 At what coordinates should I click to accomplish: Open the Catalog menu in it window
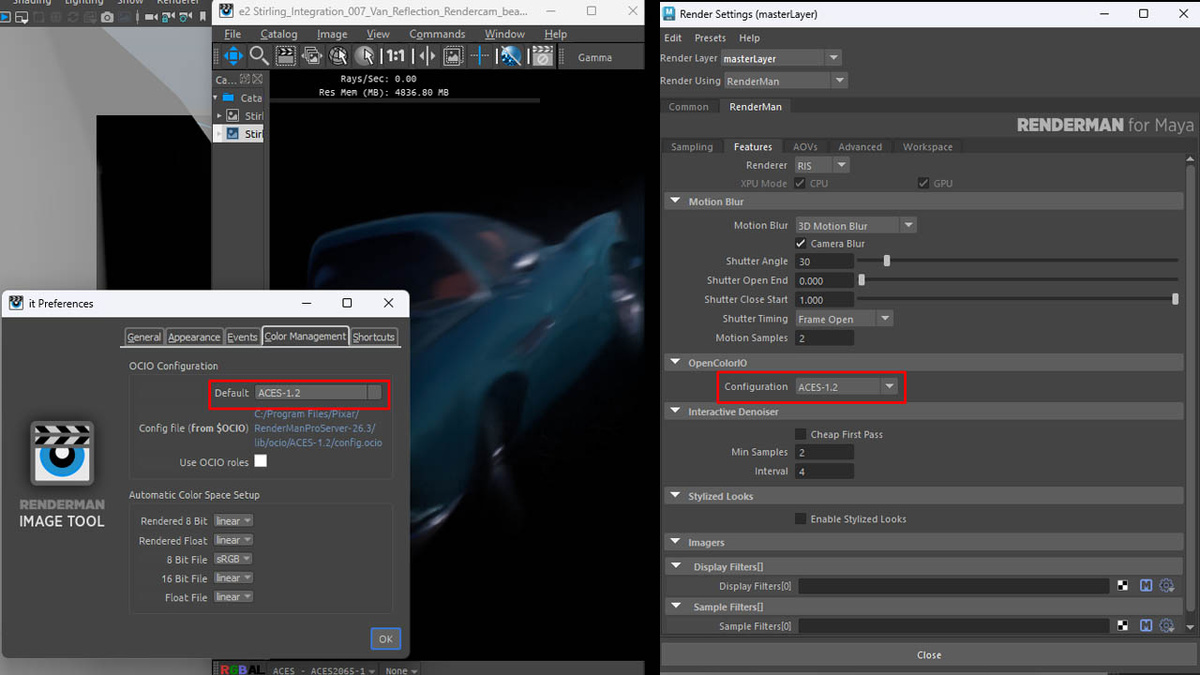[279, 34]
